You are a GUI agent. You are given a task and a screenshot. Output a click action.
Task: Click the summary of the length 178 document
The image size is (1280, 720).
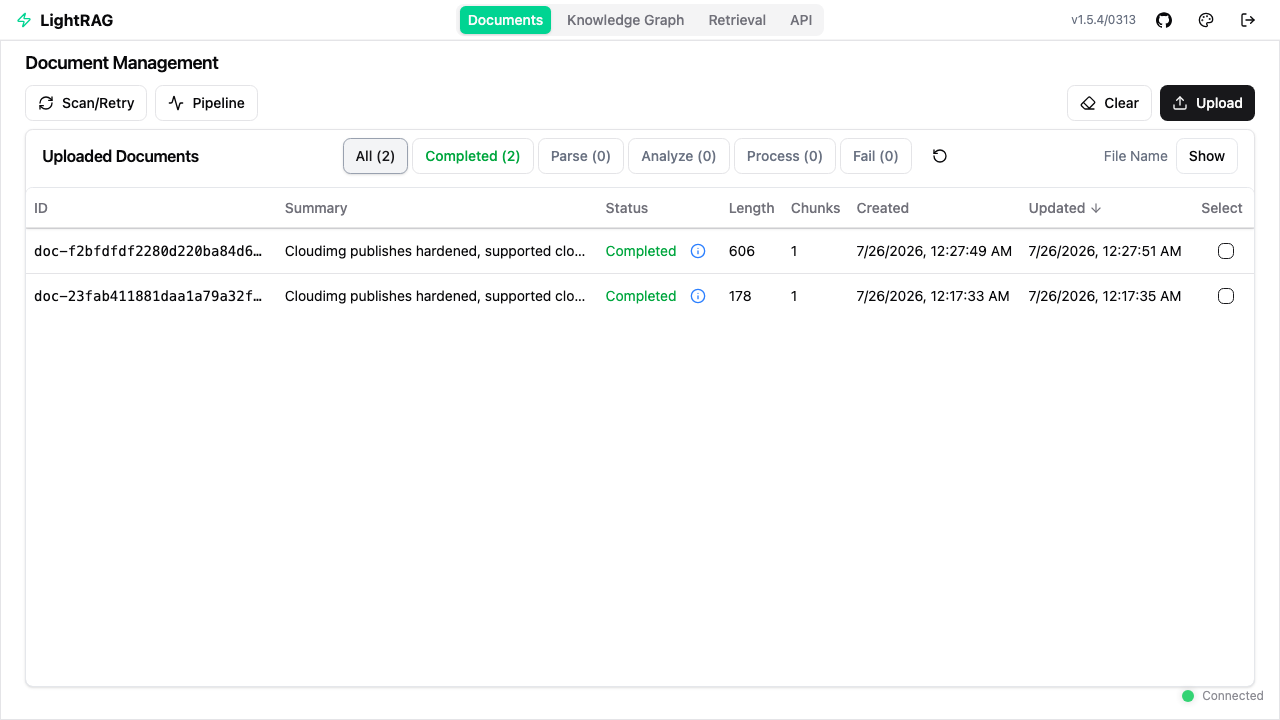pos(435,296)
